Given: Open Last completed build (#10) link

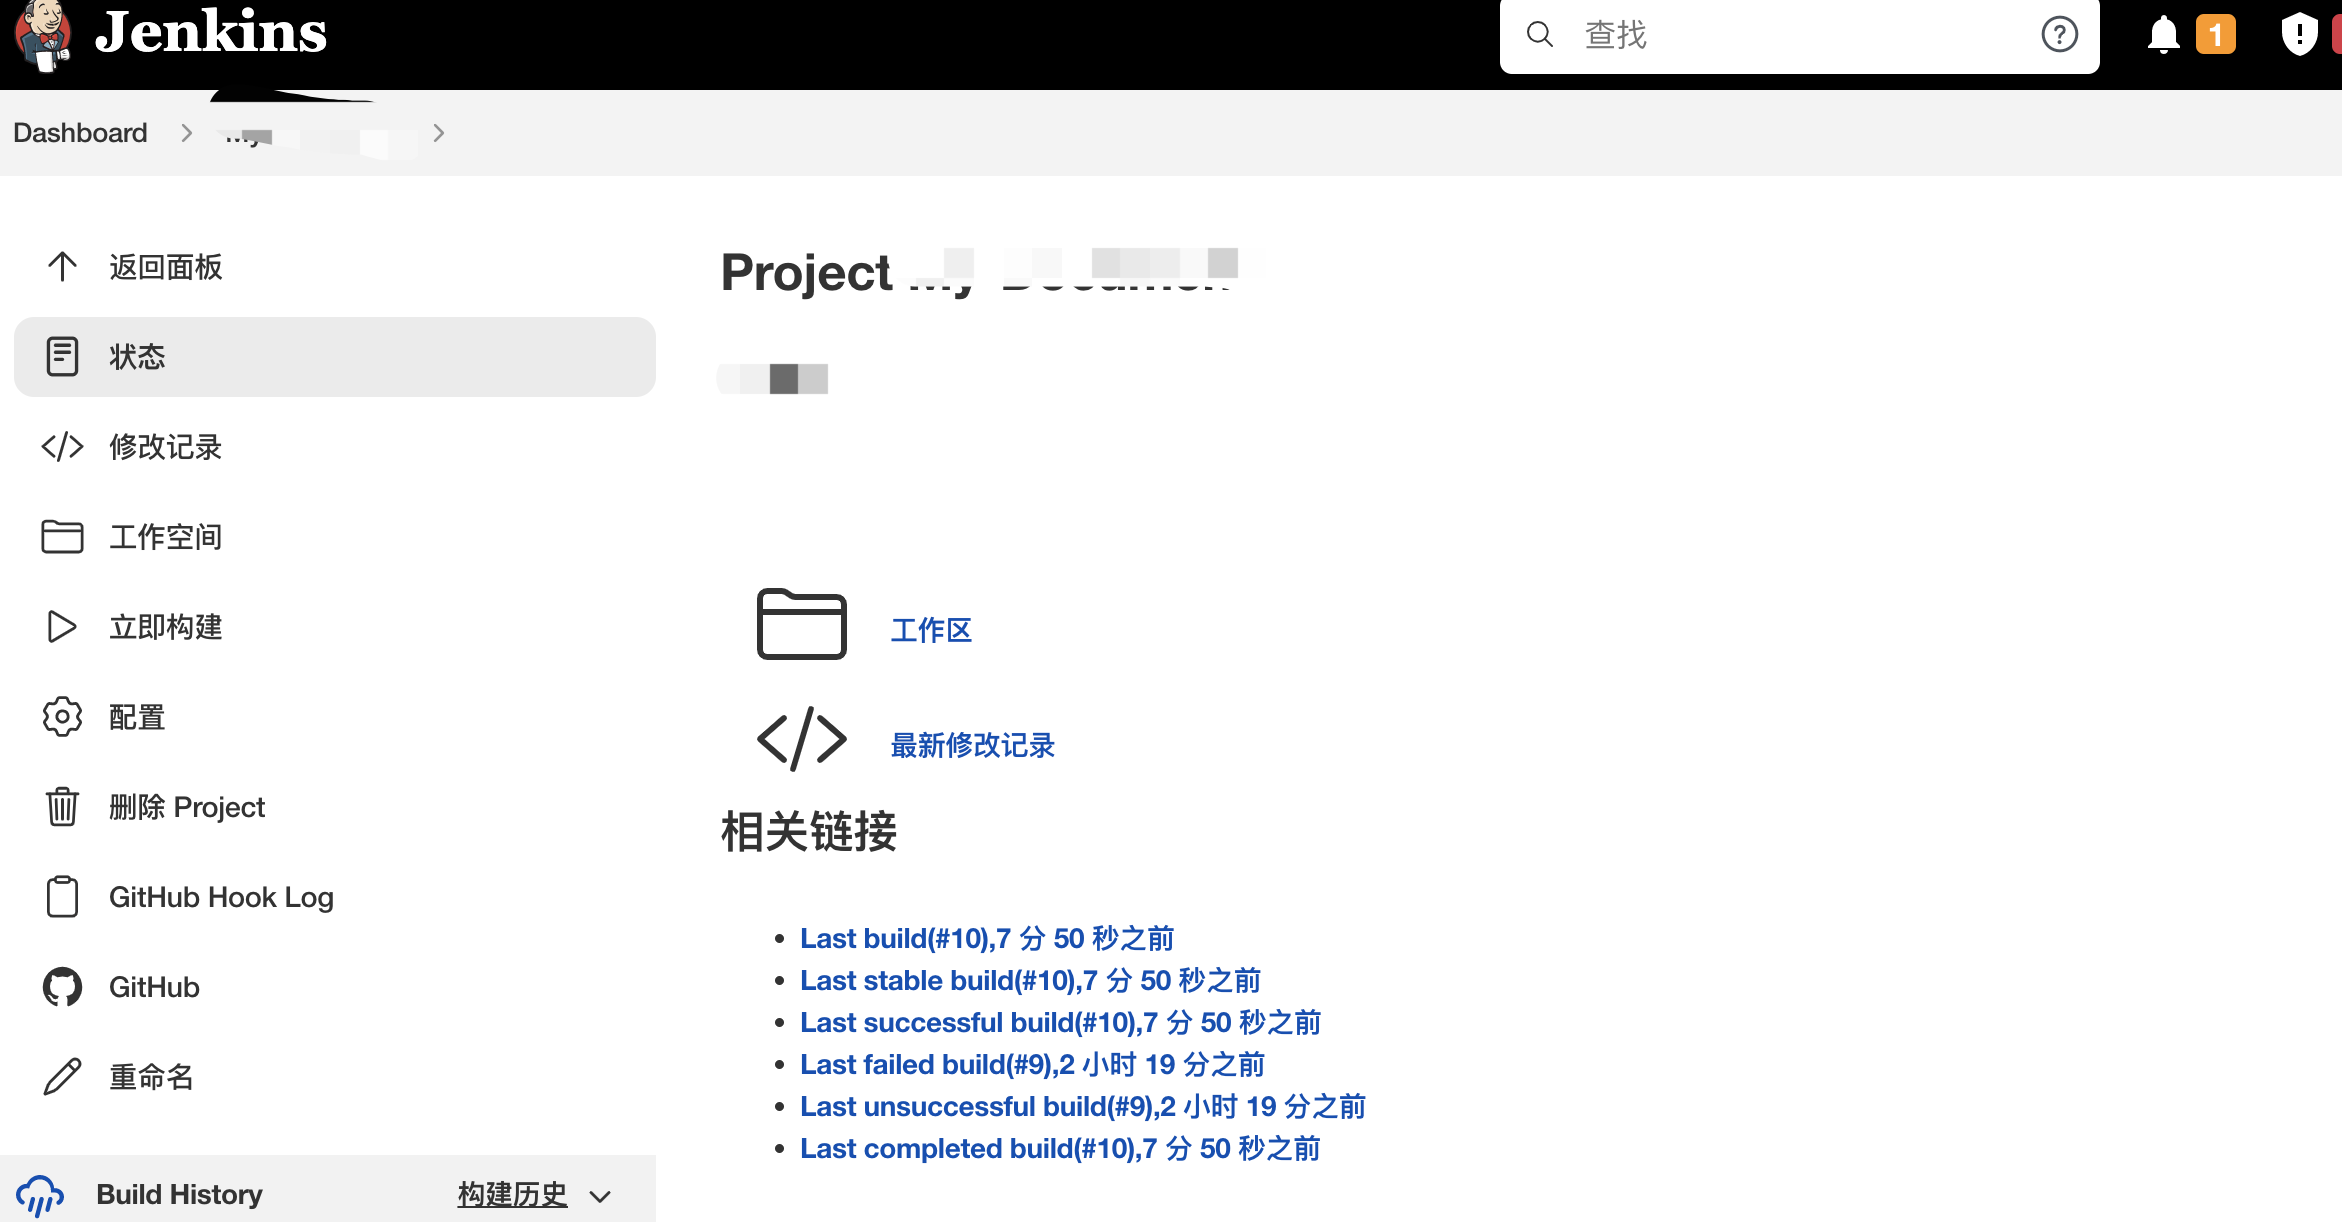Looking at the screenshot, I should [x=1060, y=1148].
